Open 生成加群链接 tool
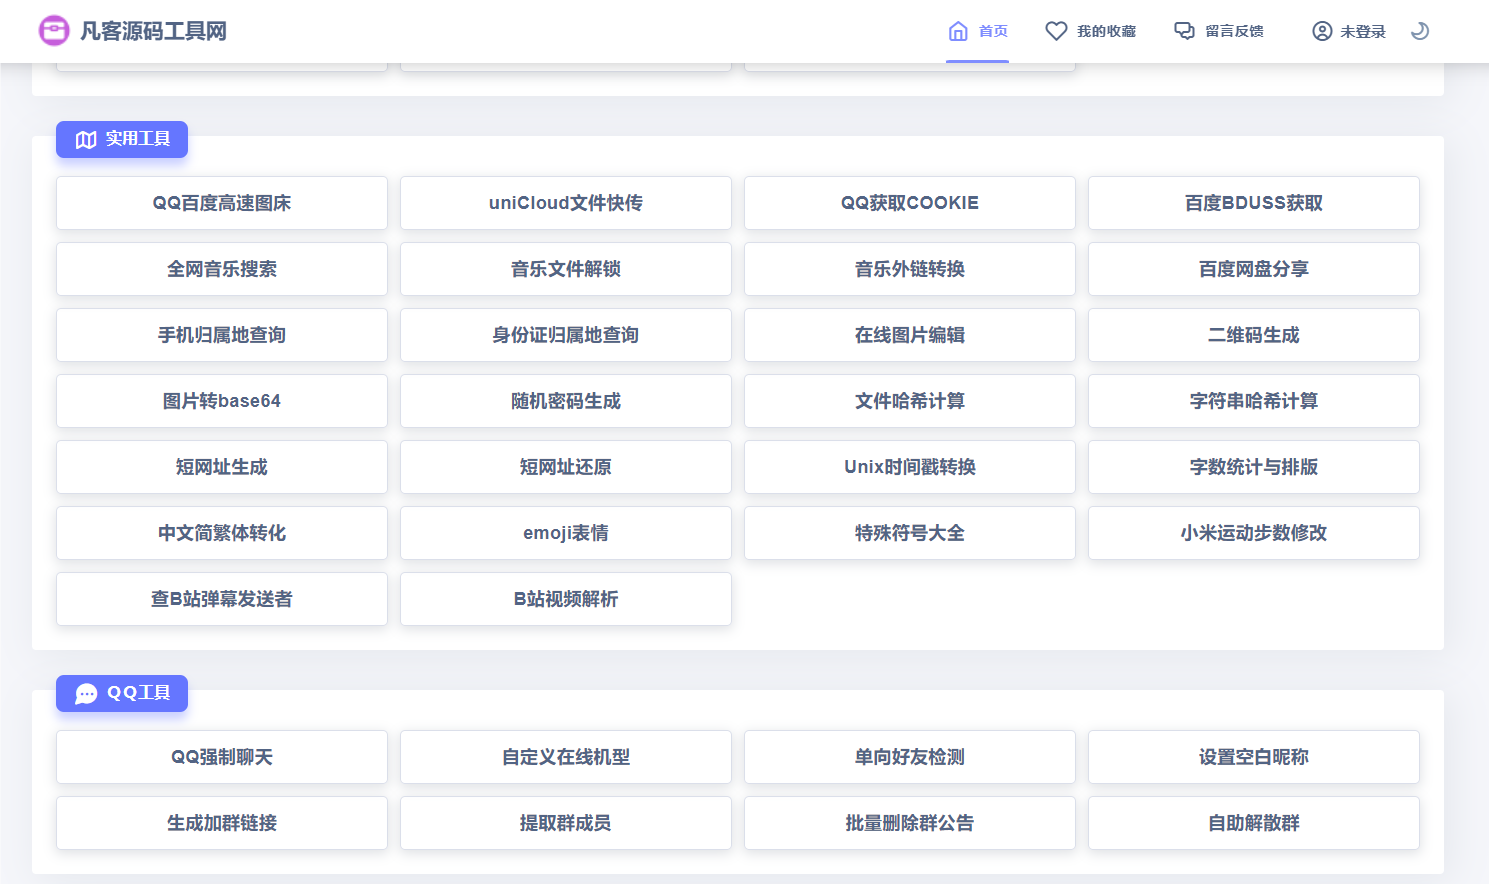The width and height of the screenshot is (1489, 884). (x=222, y=823)
